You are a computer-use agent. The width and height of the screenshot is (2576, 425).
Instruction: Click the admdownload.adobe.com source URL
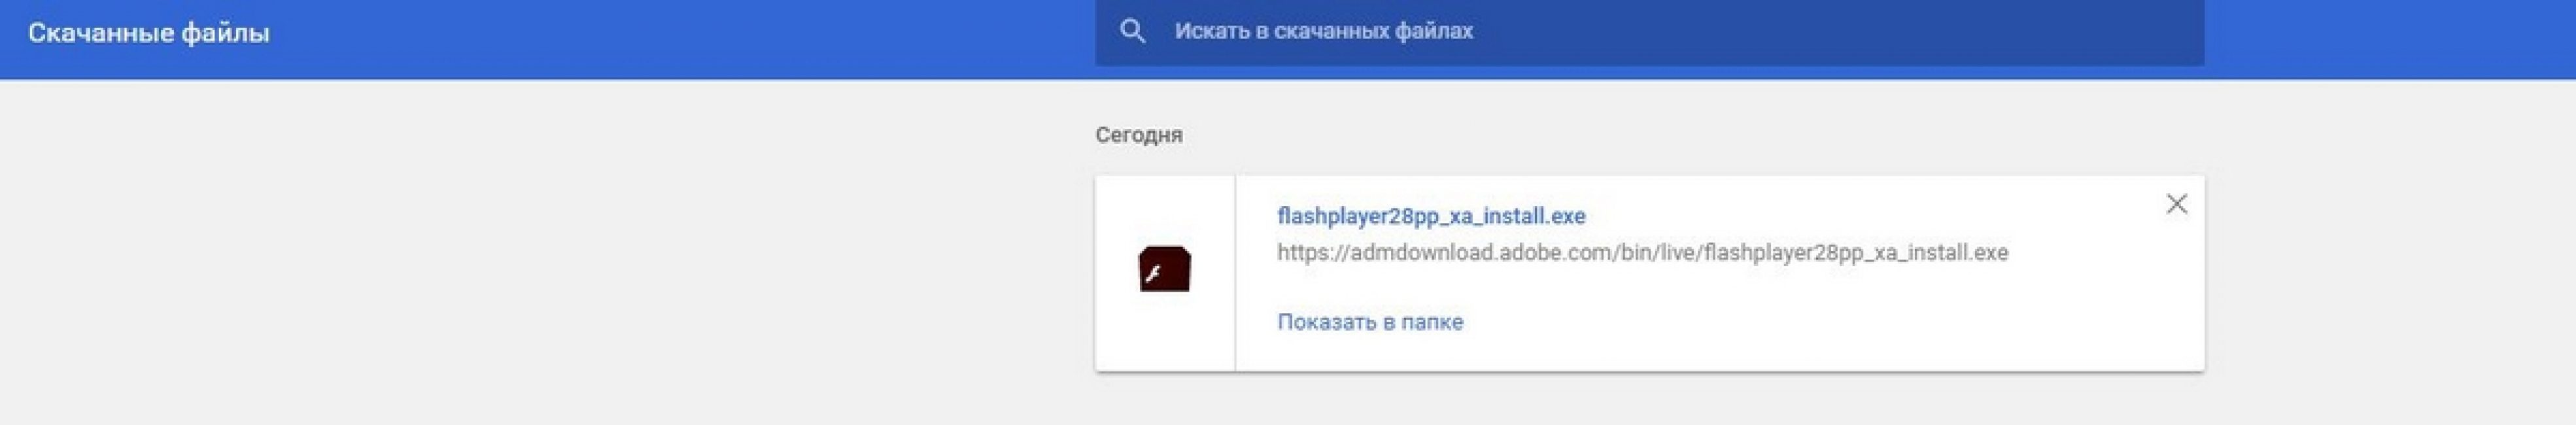pos(1642,252)
